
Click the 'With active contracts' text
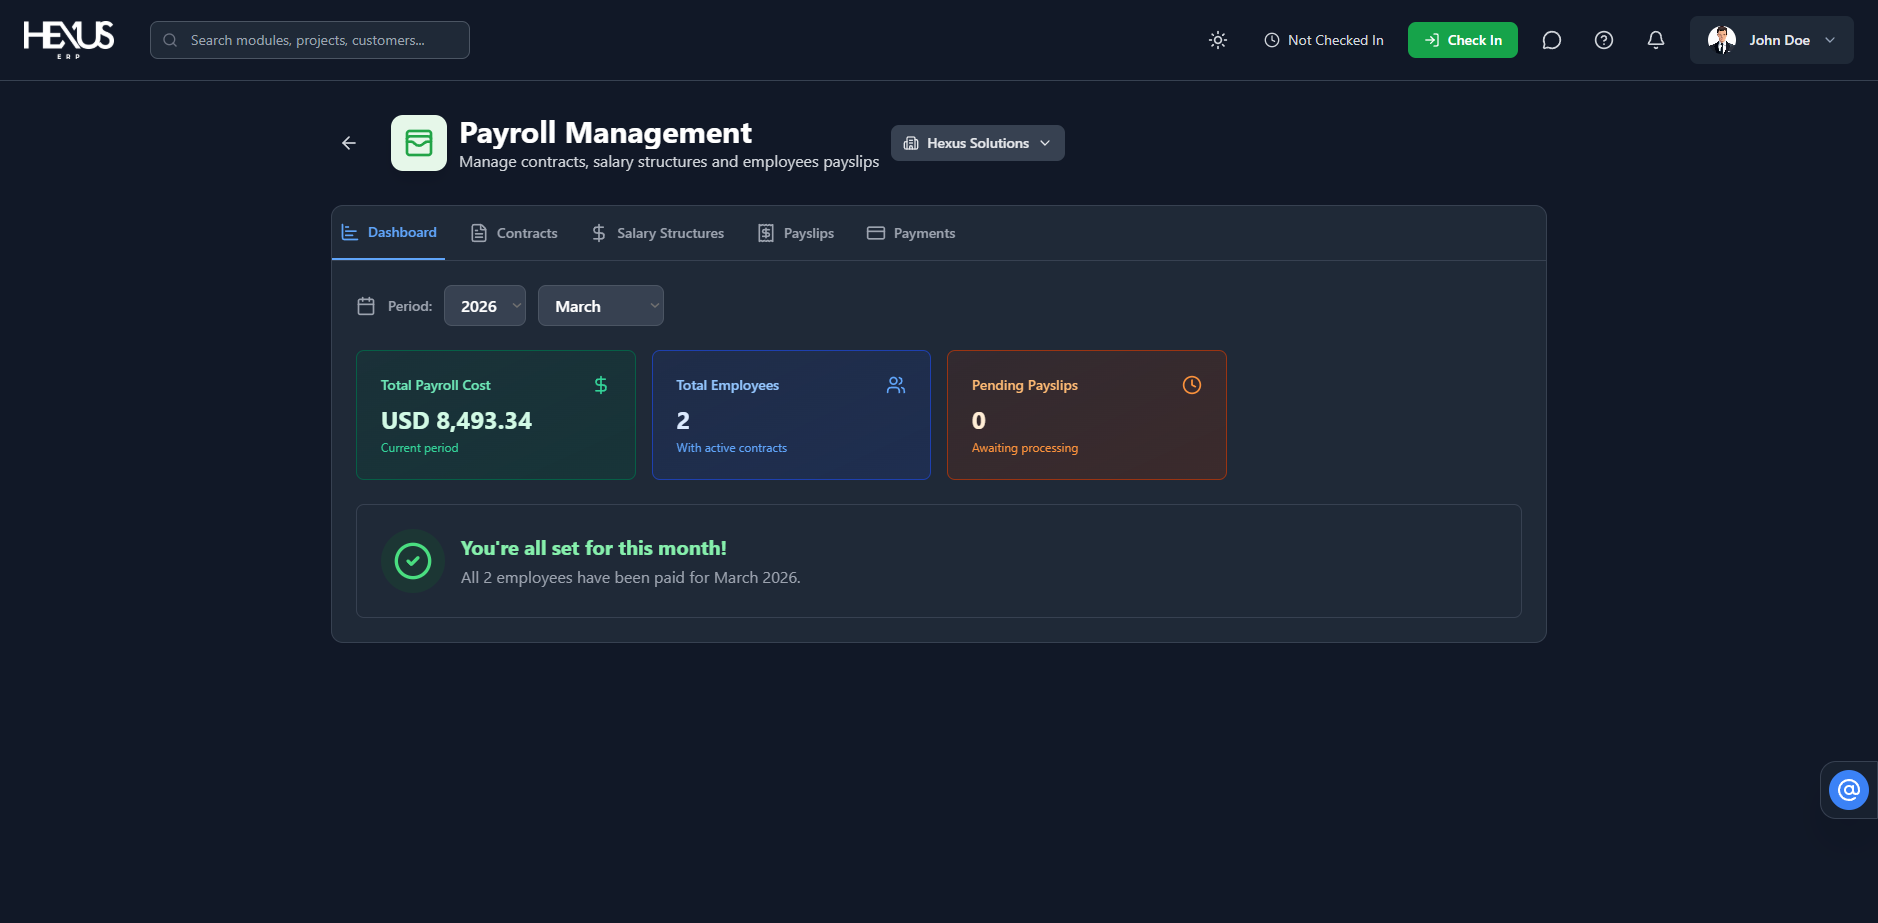point(732,448)
